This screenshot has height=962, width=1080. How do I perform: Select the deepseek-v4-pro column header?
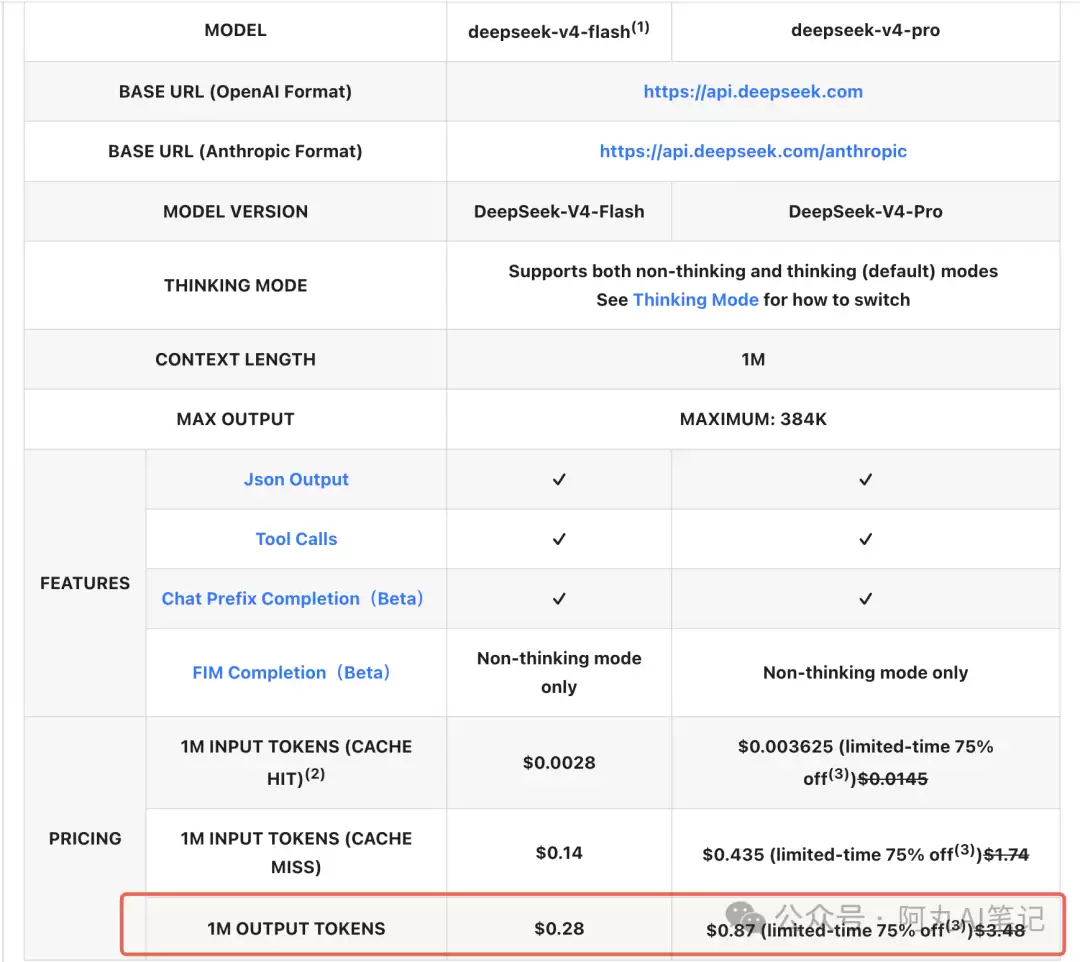click(x=866, y=30)
